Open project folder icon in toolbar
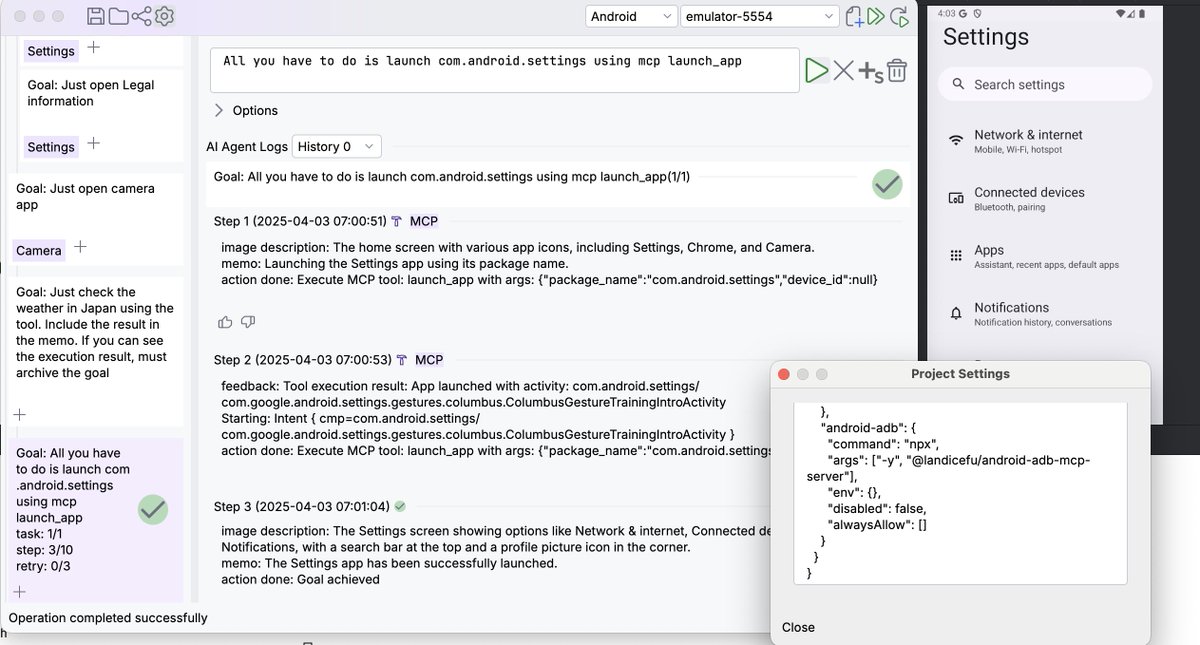 coord(119,16)
